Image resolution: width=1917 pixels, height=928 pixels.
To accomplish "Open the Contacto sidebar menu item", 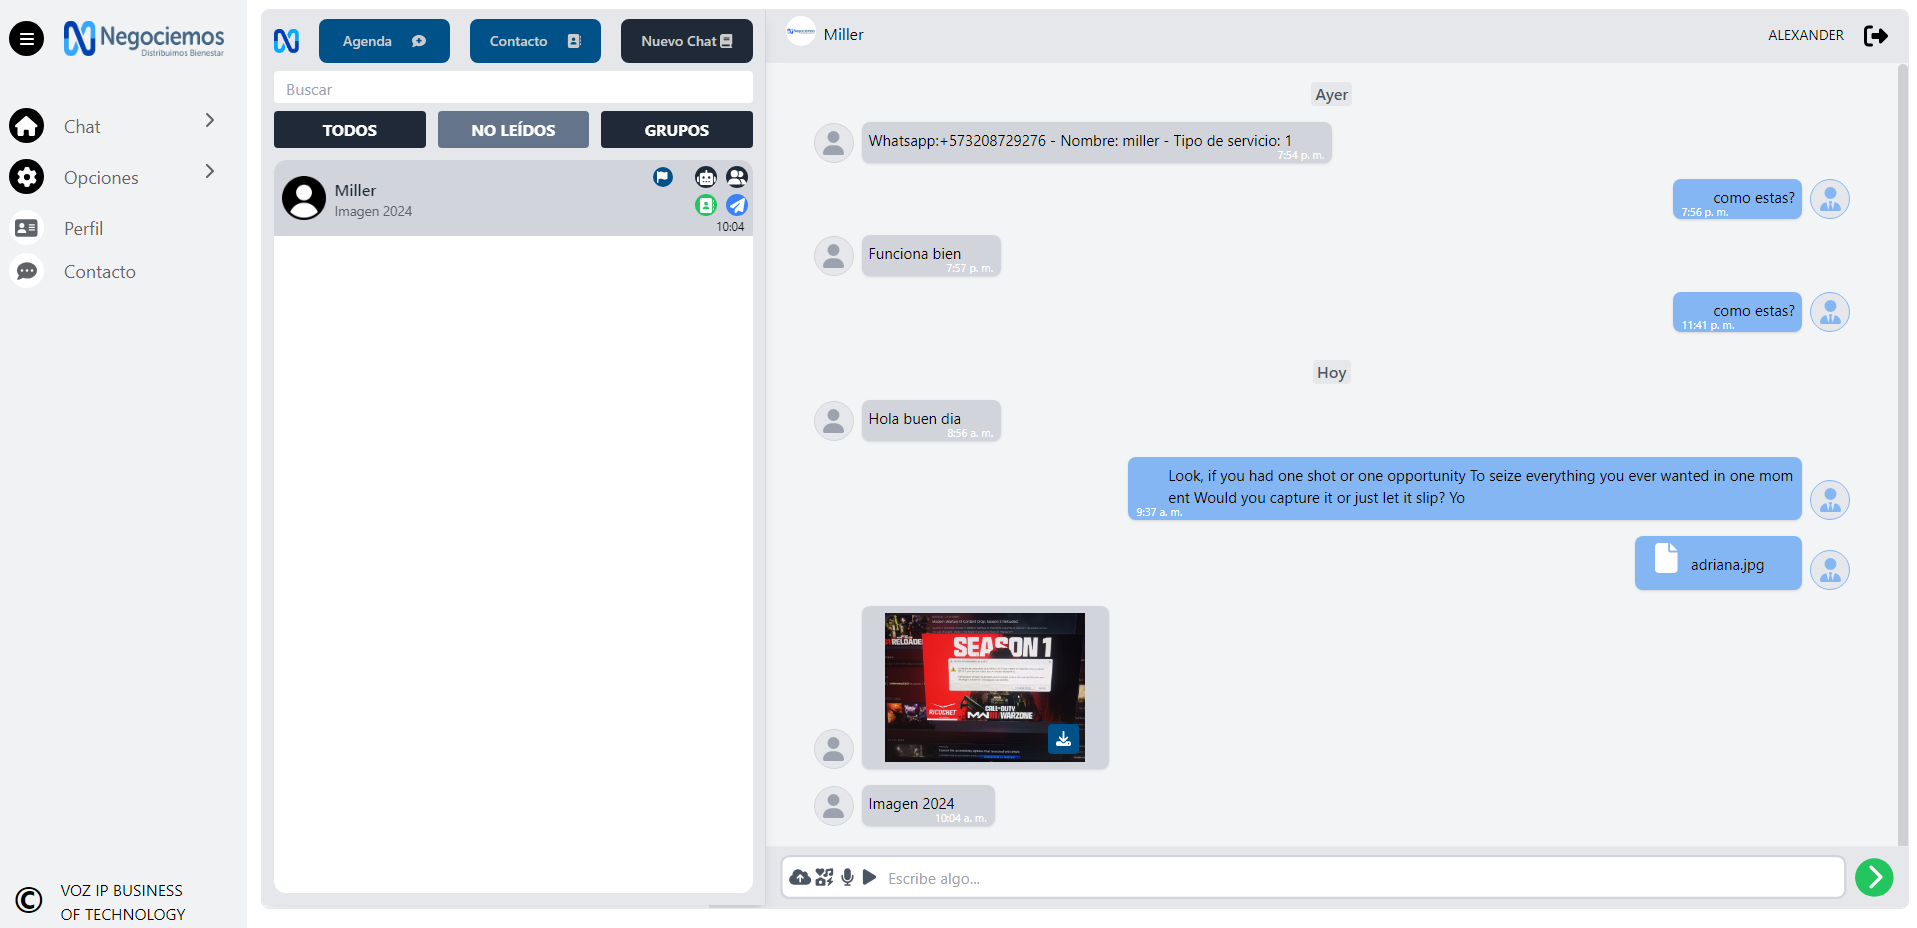I will click(99, 271).
